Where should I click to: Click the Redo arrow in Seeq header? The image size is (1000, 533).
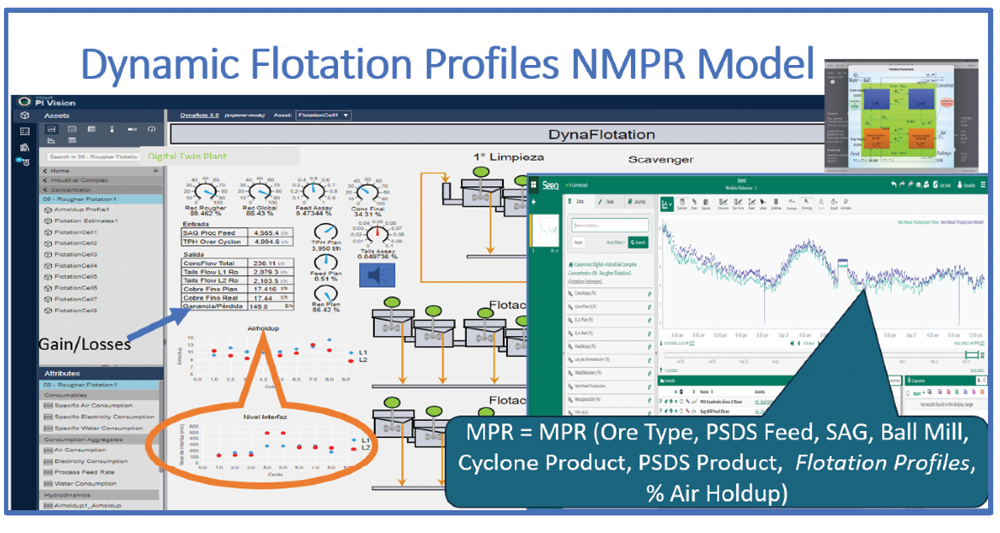point(902,184)
